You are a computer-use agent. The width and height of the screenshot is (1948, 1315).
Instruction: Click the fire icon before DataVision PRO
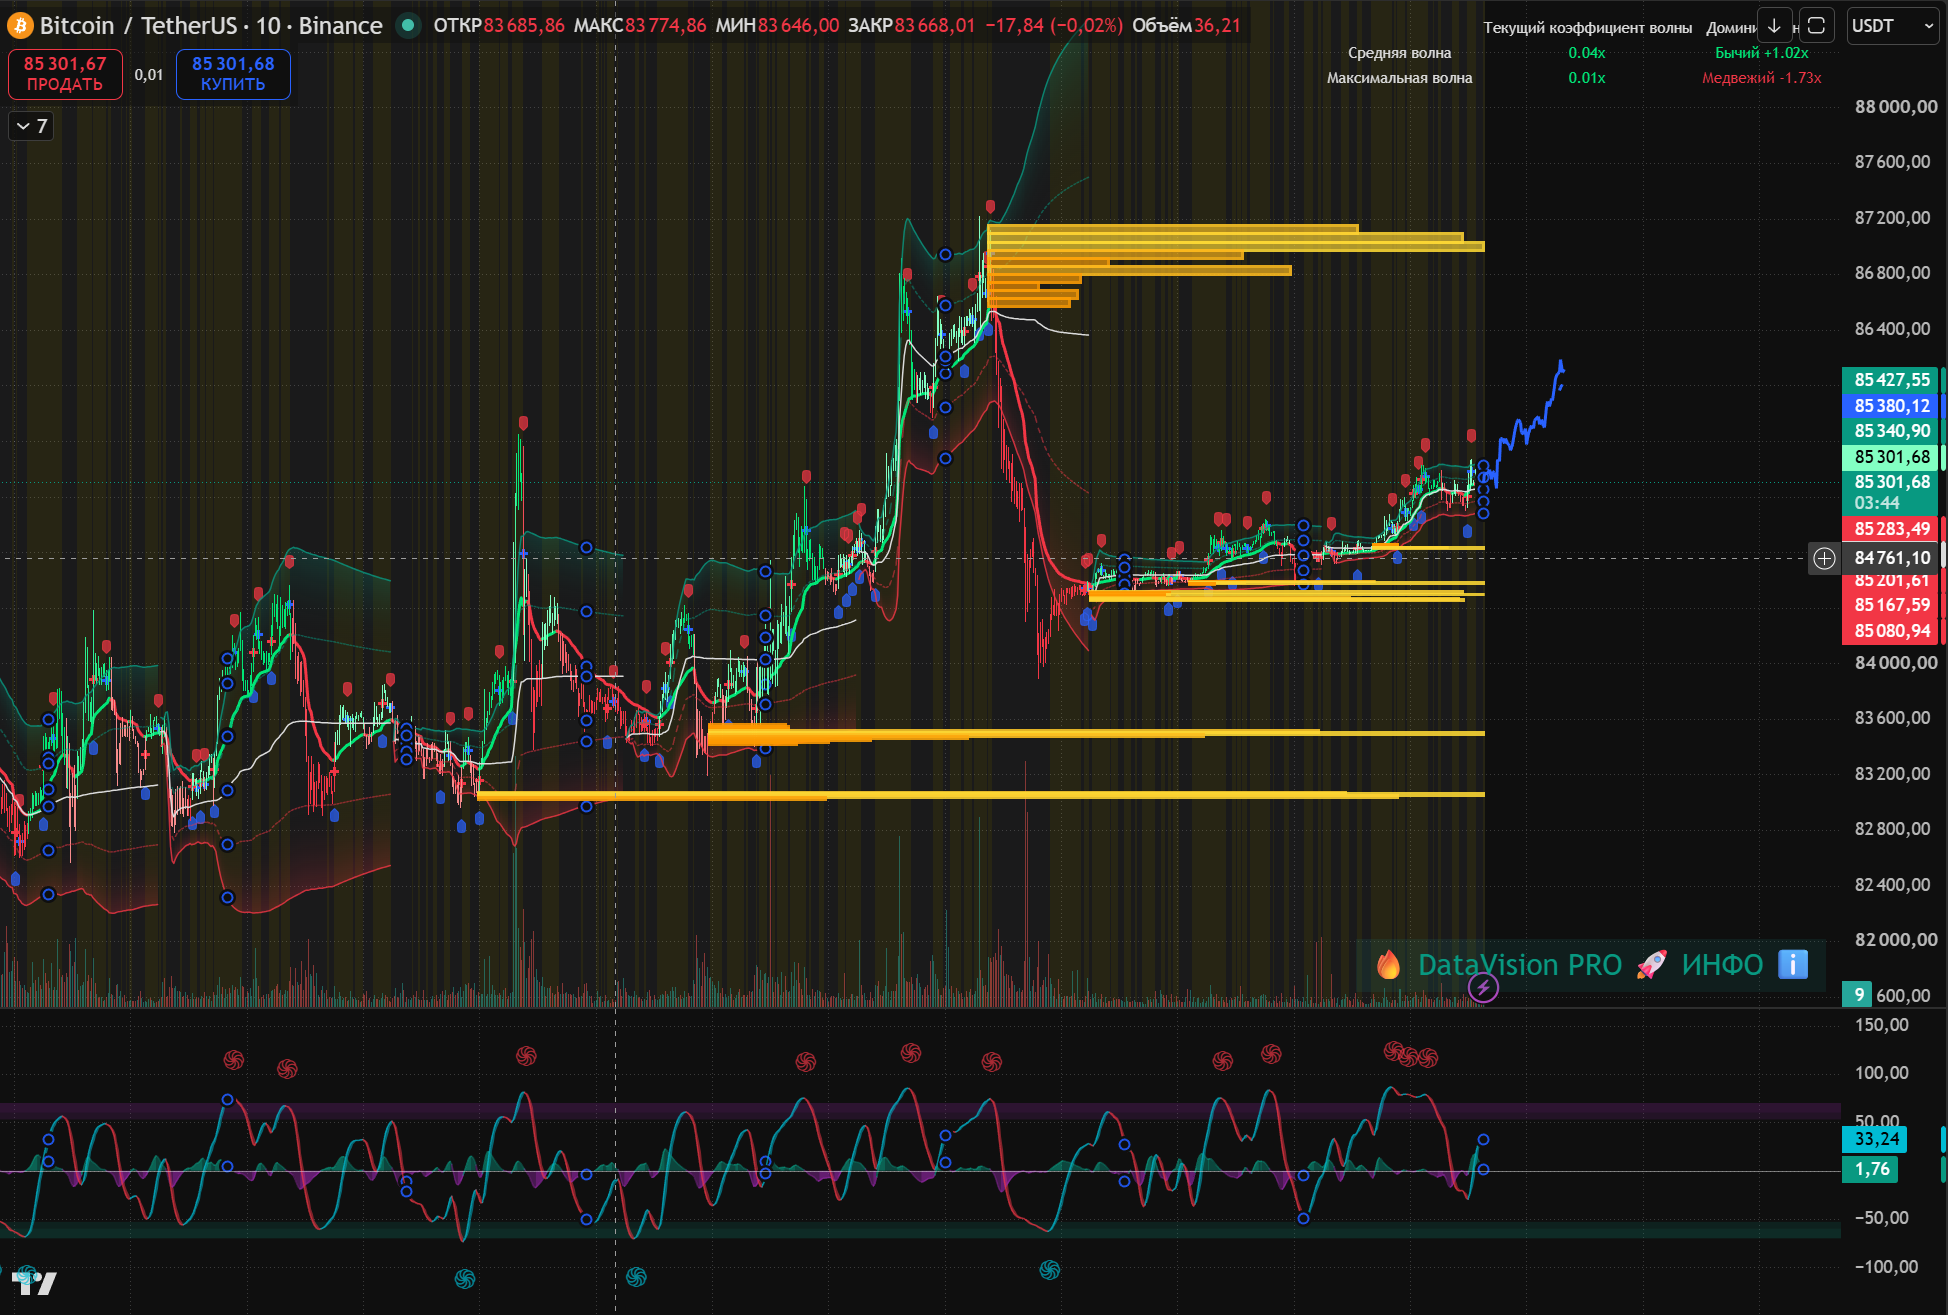point(1388,964)
